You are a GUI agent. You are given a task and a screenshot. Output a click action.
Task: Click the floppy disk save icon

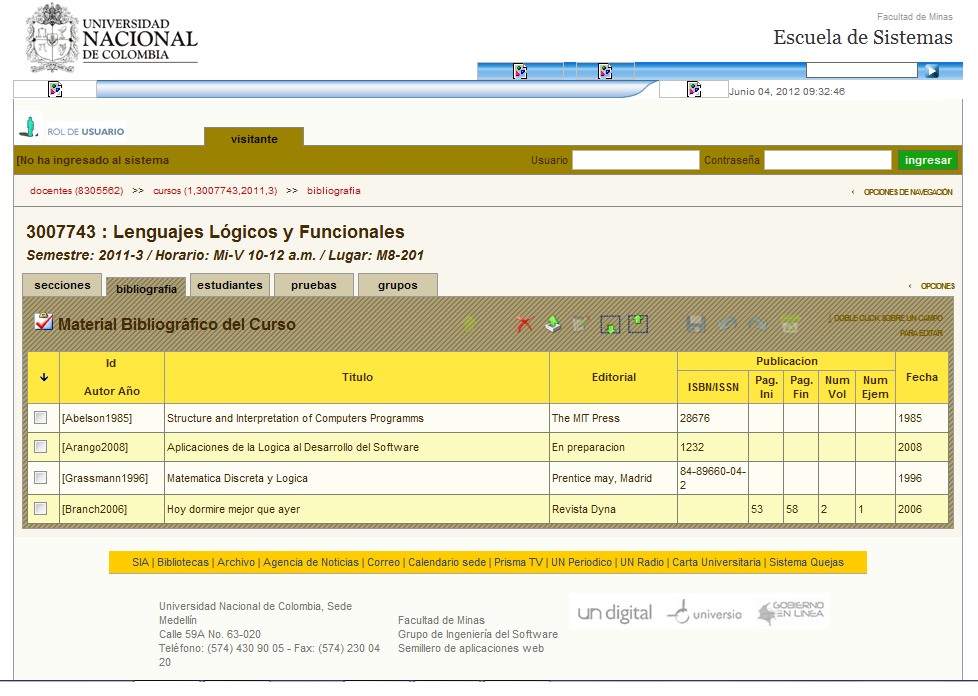[697, 324]
